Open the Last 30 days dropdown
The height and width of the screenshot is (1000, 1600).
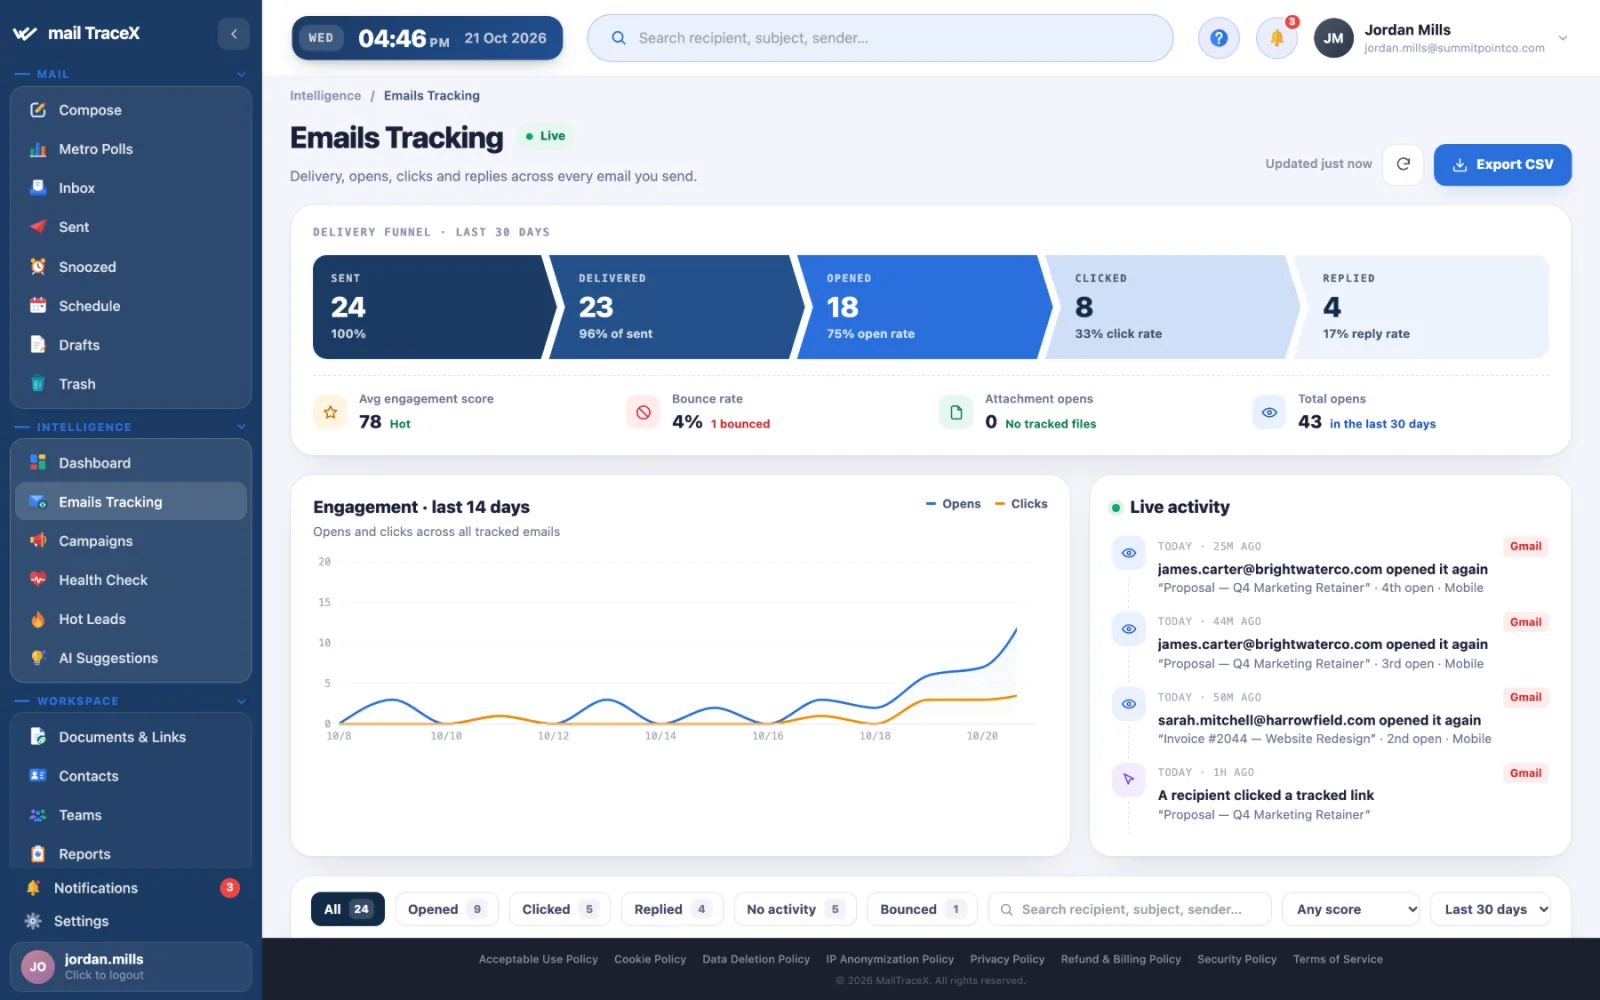click(1490, 909)
